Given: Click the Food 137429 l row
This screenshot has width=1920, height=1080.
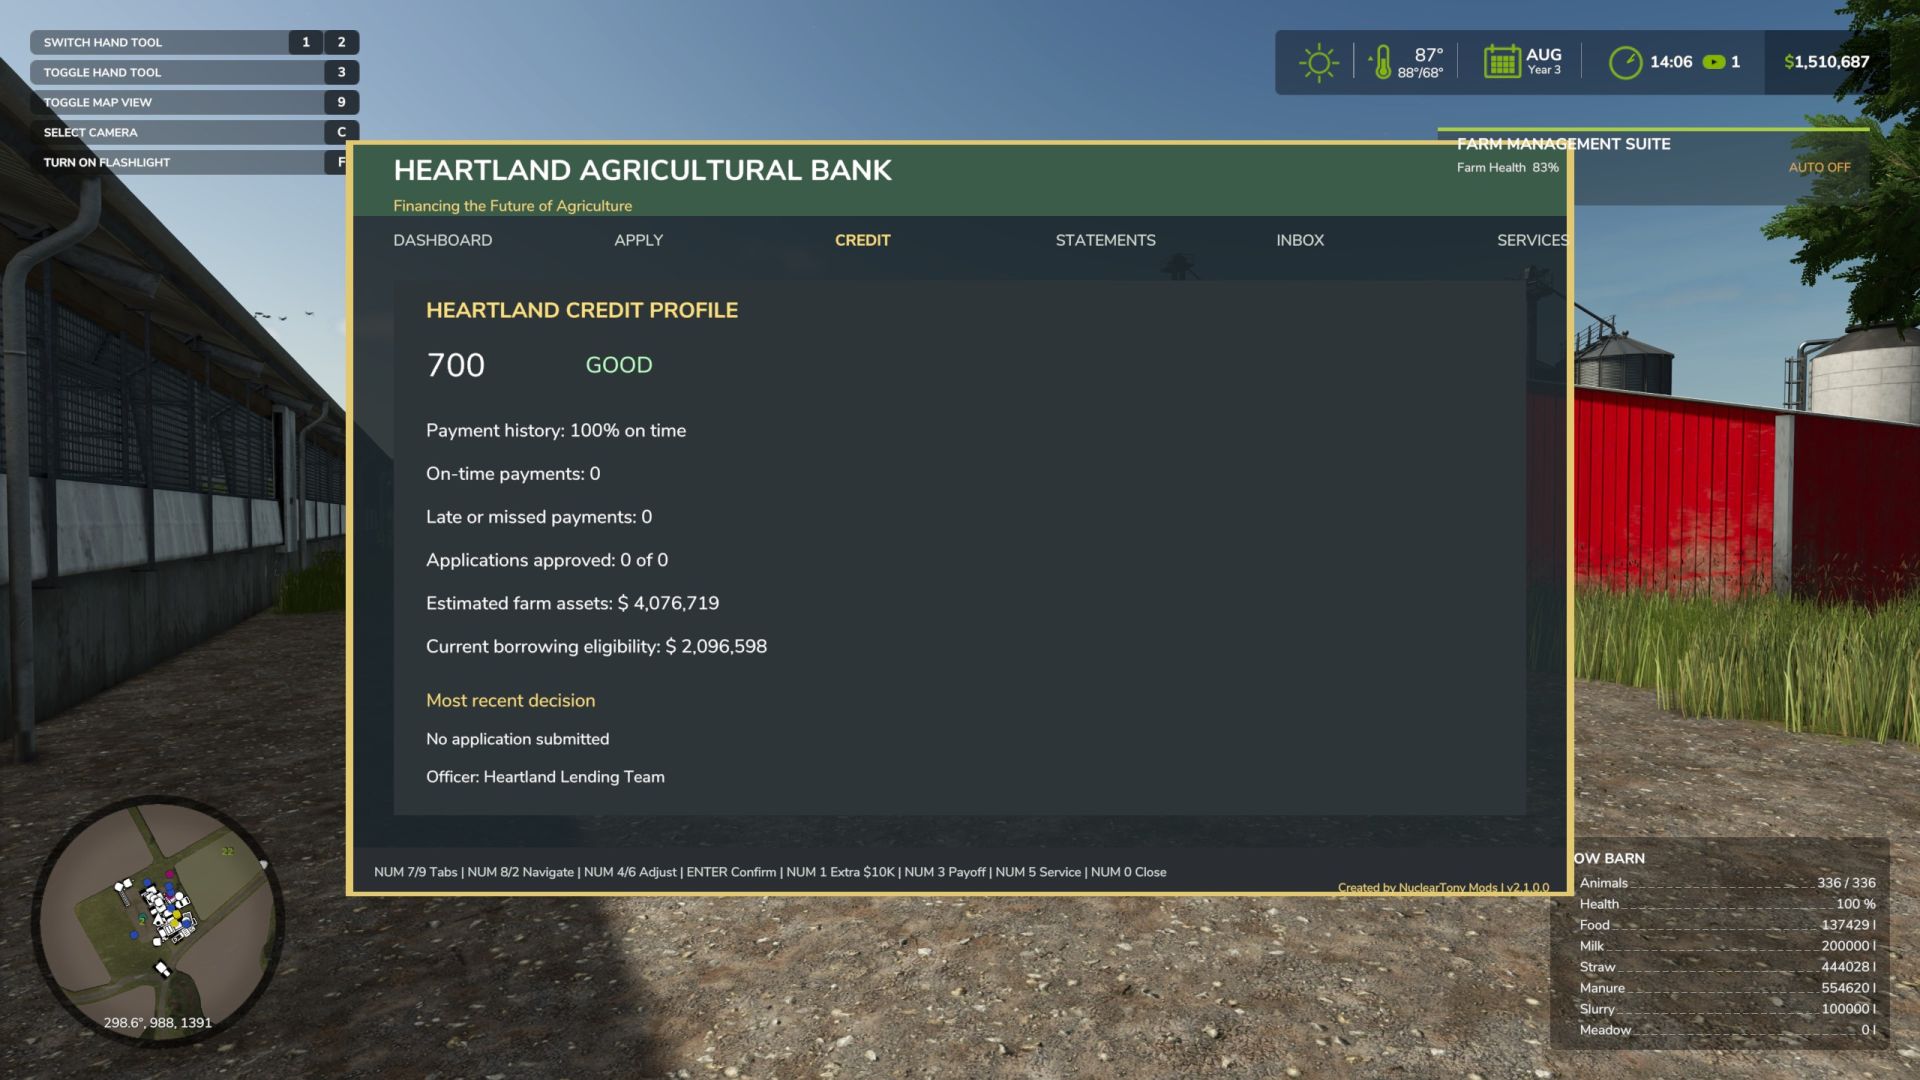Looking at the screenshot, I should [x=1727, y=925].
